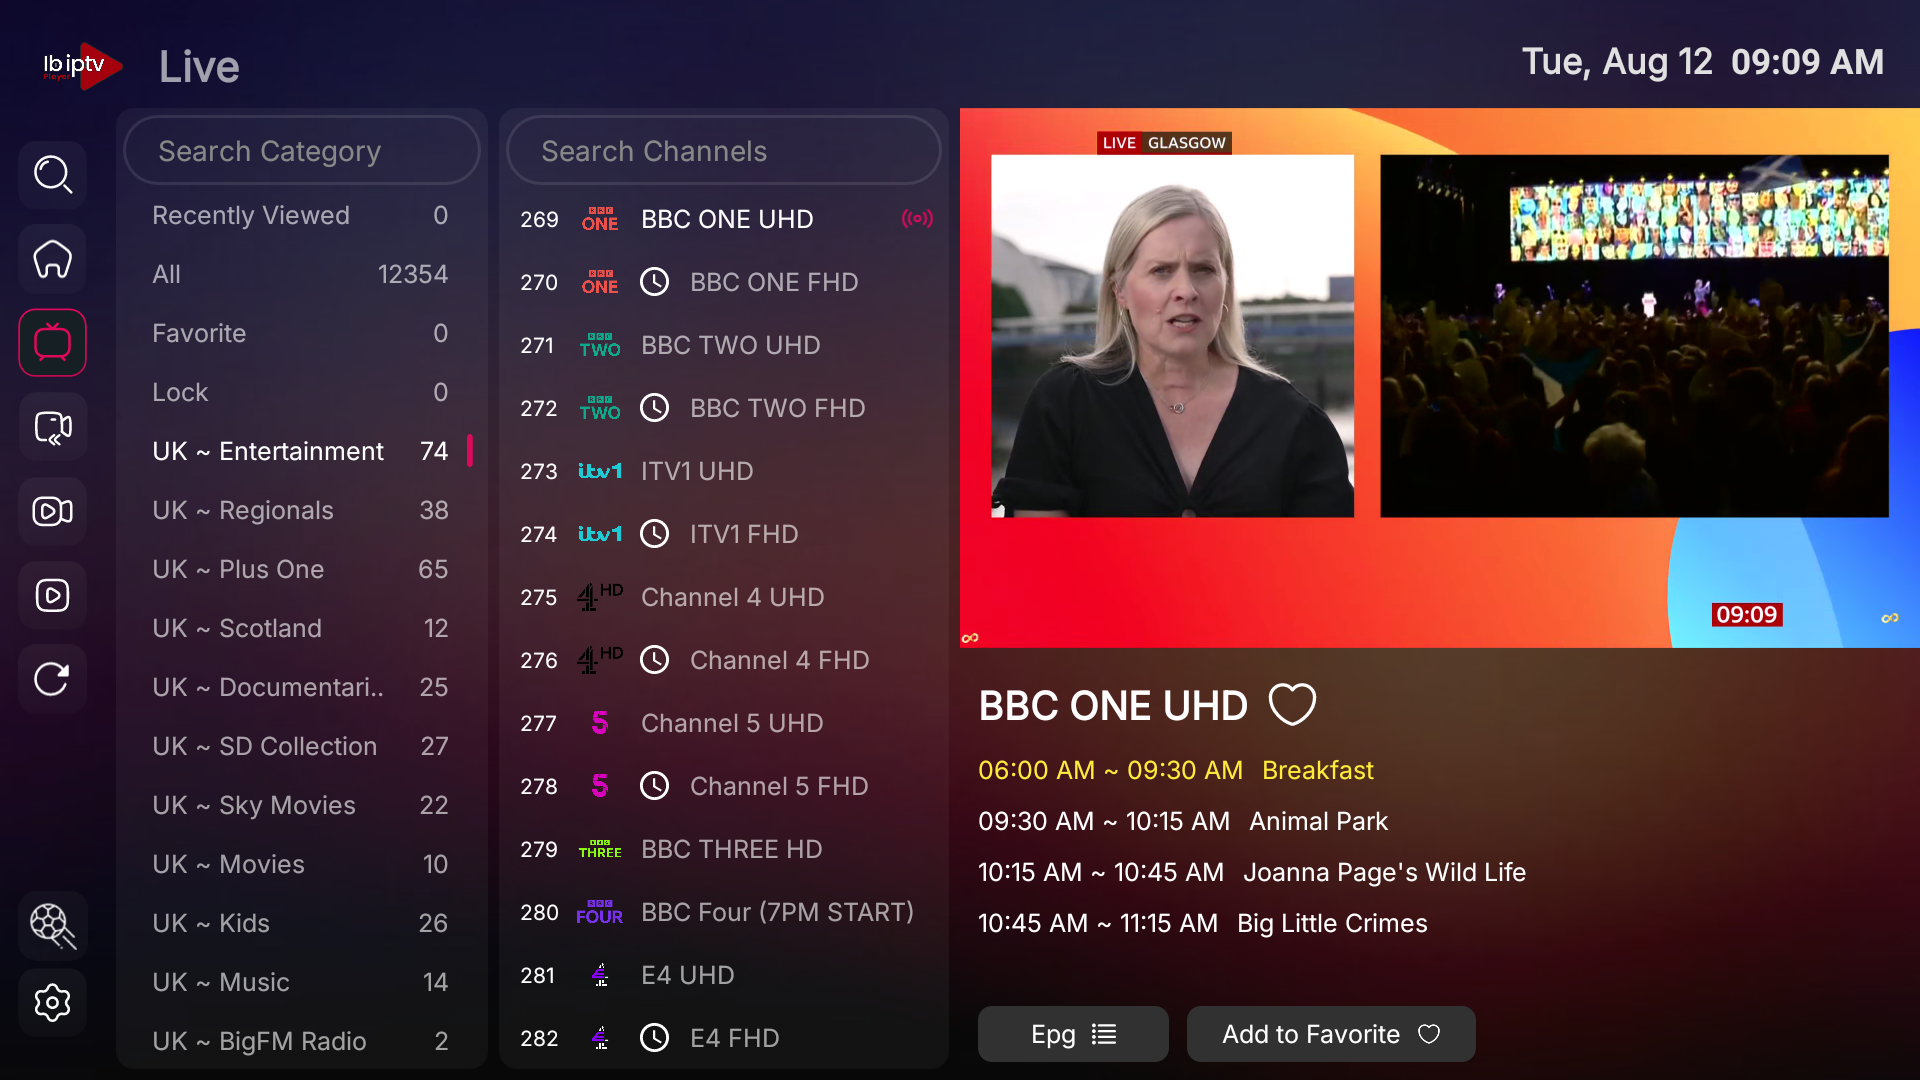The image size is (1920, 1080).
Task: Open the sports ball icon in the sidebar
Action: 52,925
